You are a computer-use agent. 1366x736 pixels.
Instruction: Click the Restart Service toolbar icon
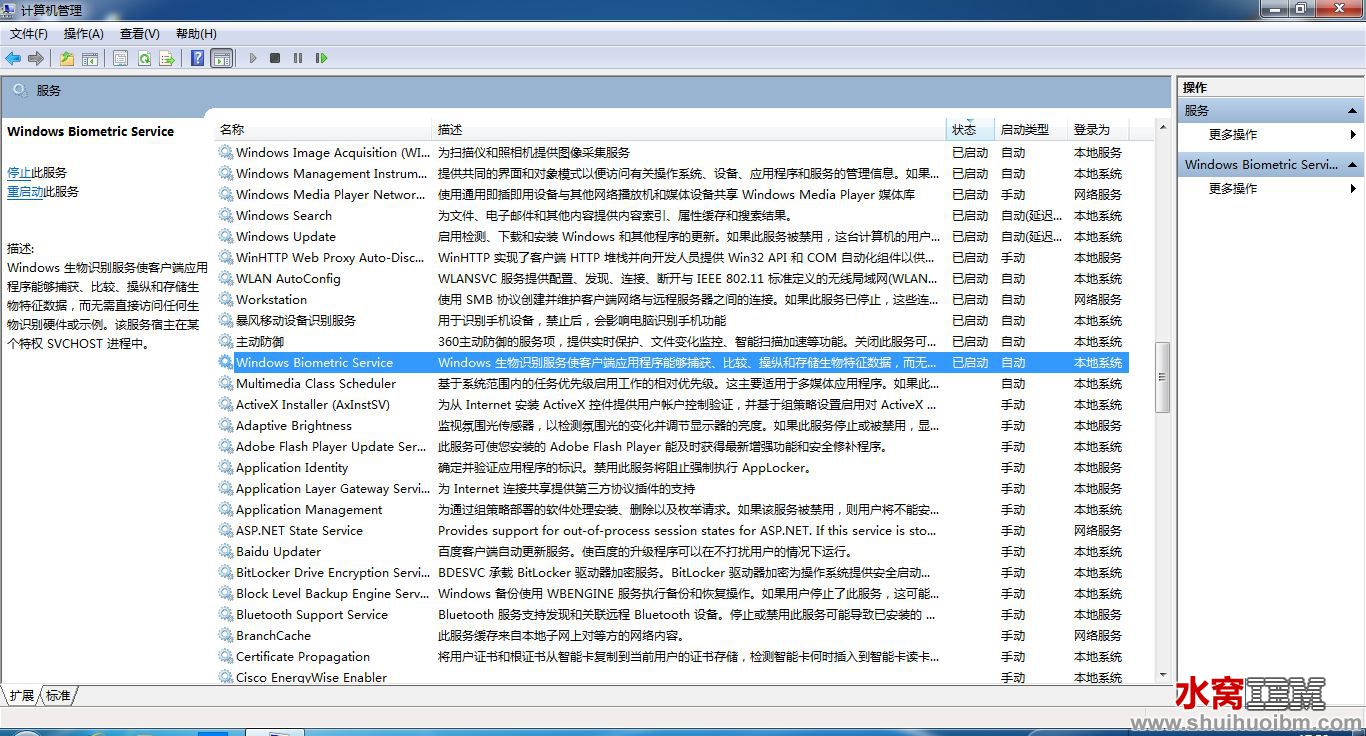pos(321,59)
